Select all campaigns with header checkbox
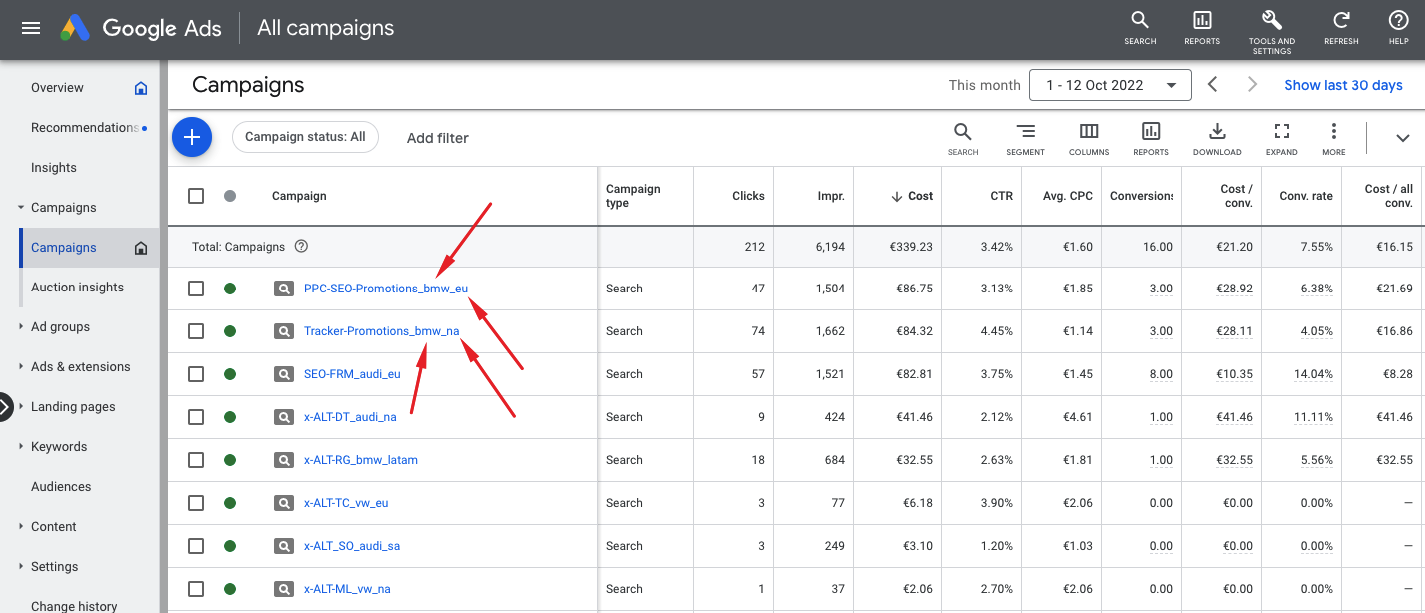 click(x=196, y=196)
